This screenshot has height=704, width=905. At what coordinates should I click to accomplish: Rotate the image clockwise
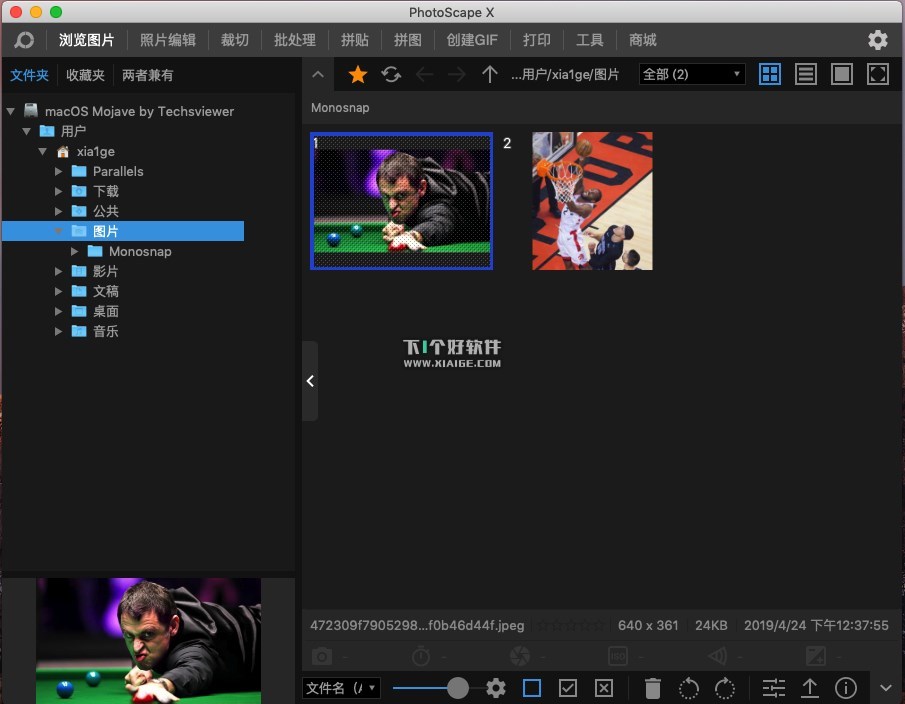click(x=725, y=688)
